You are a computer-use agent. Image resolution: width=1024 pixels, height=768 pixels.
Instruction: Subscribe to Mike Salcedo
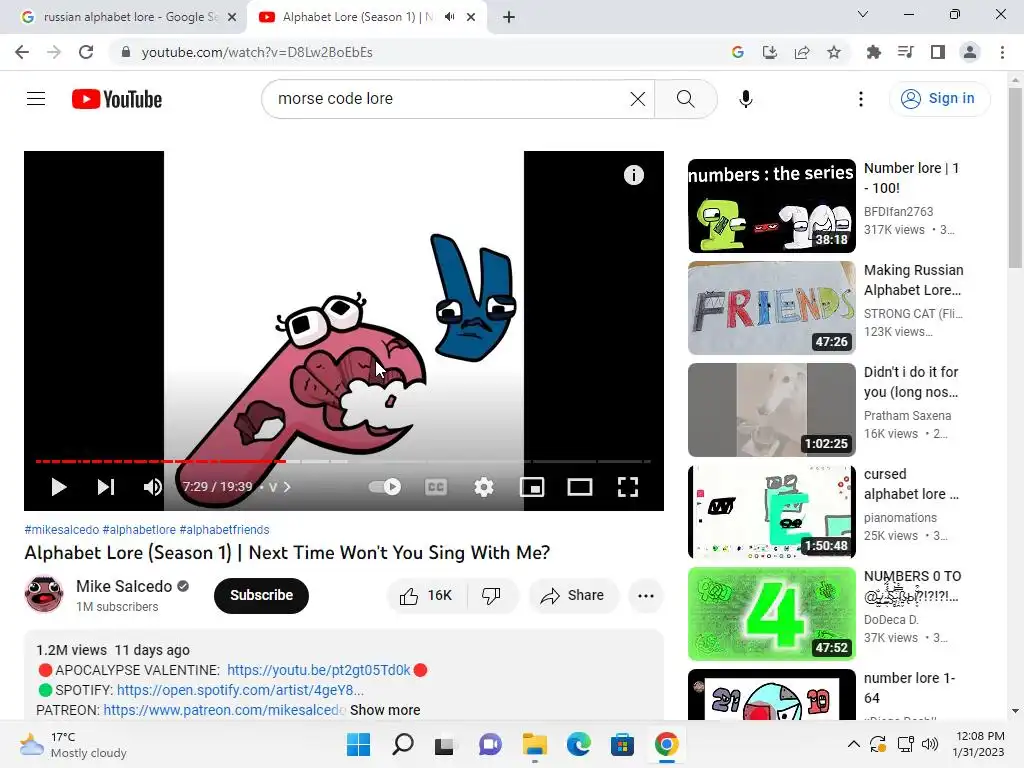pyautogui.click(x=261, y=596)
